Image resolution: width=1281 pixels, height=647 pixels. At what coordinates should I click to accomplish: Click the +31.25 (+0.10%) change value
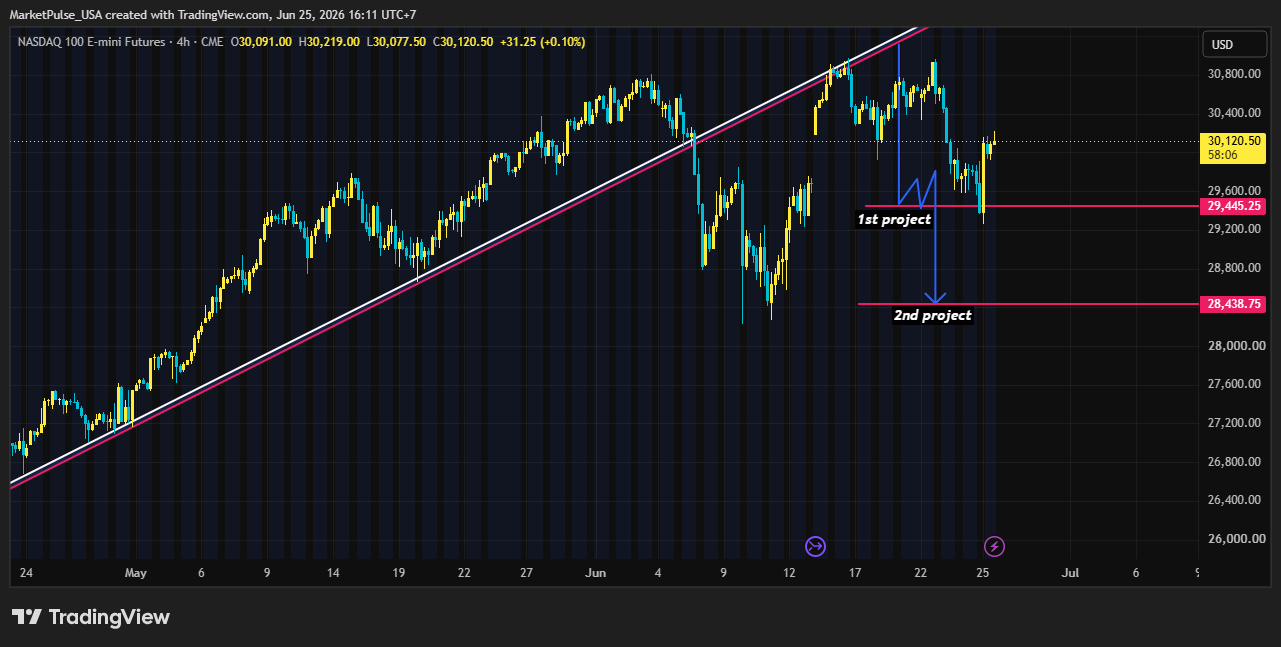[x=541, y=42]
